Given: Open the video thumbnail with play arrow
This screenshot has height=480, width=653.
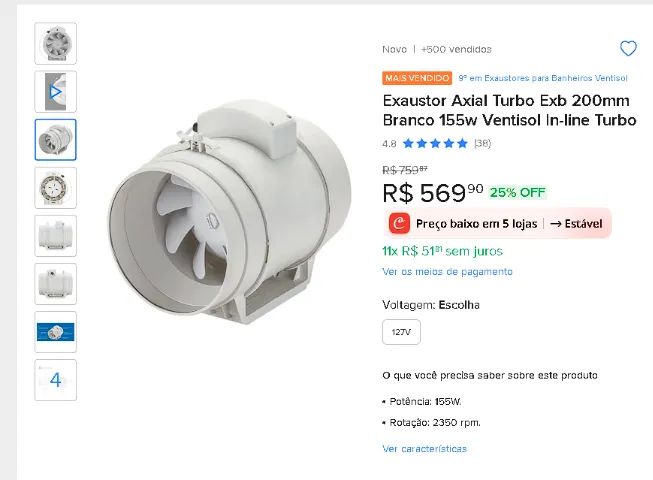Looking at the screenshot, I should pos(55,92).
